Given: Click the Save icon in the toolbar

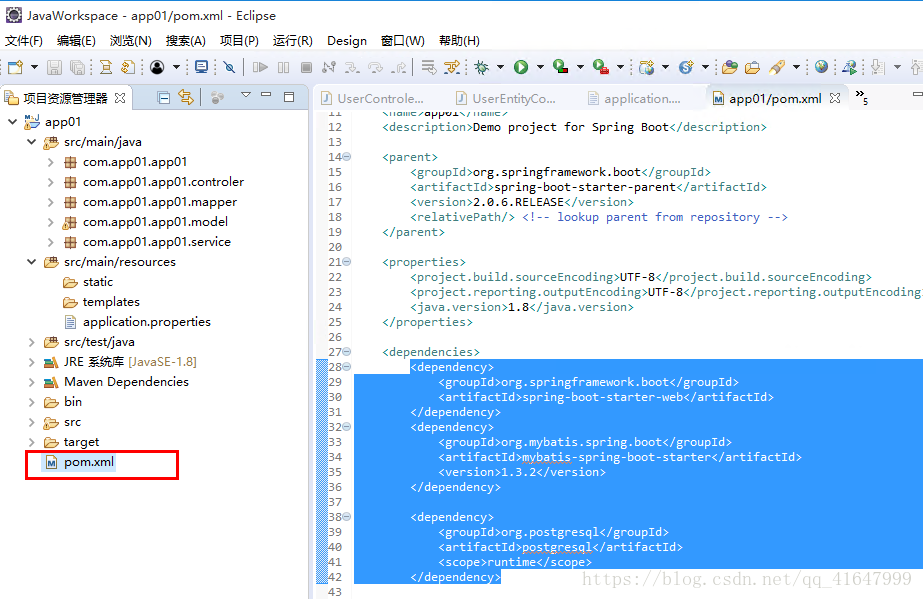Looking at the screenshot, I should pyautogui.click(x=52, y=67).
